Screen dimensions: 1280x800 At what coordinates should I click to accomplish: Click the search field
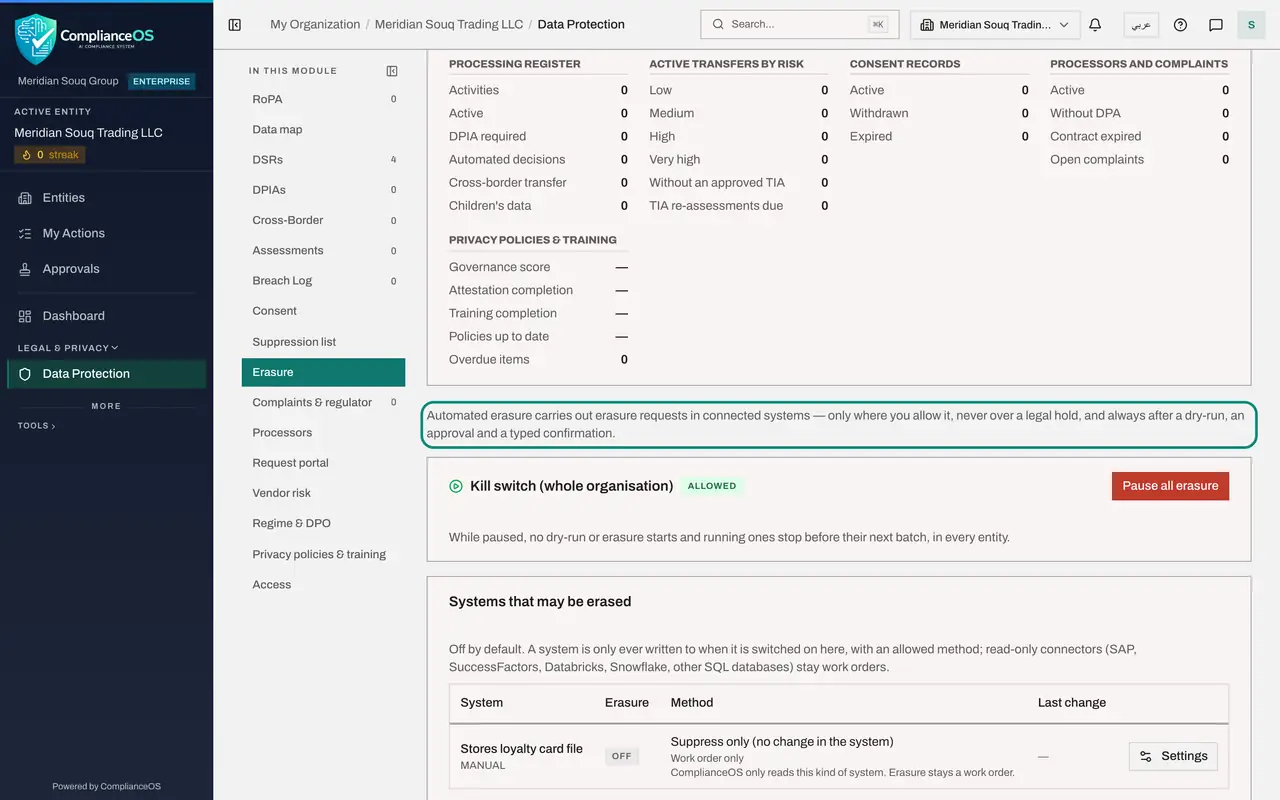pyautogui.click(x=800, y=24)
